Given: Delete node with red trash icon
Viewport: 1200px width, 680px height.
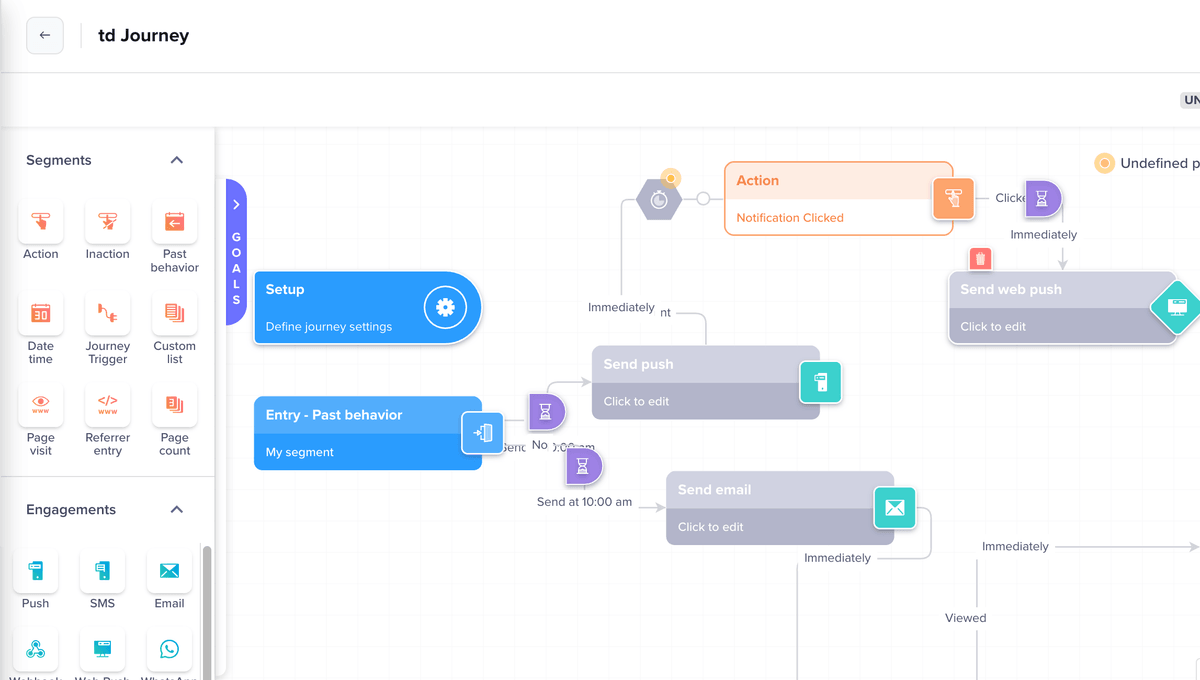Looking at the screenshot, I should [981, 259].
